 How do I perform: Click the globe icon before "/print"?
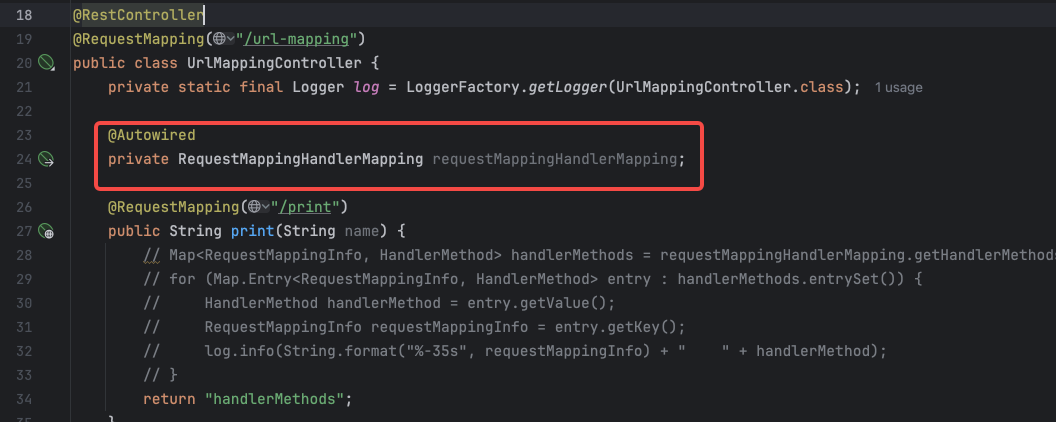point(254,207)
